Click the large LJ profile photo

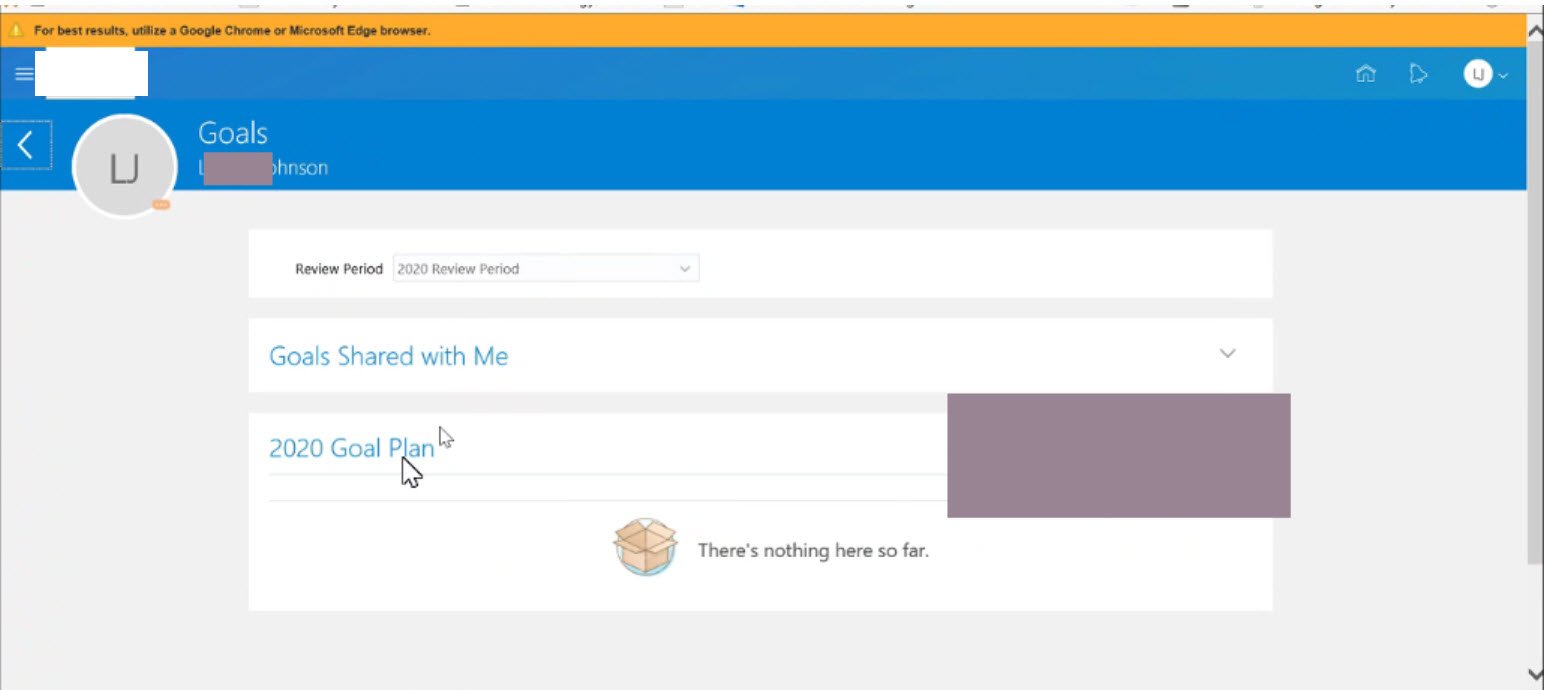click(x=124, y=166)
